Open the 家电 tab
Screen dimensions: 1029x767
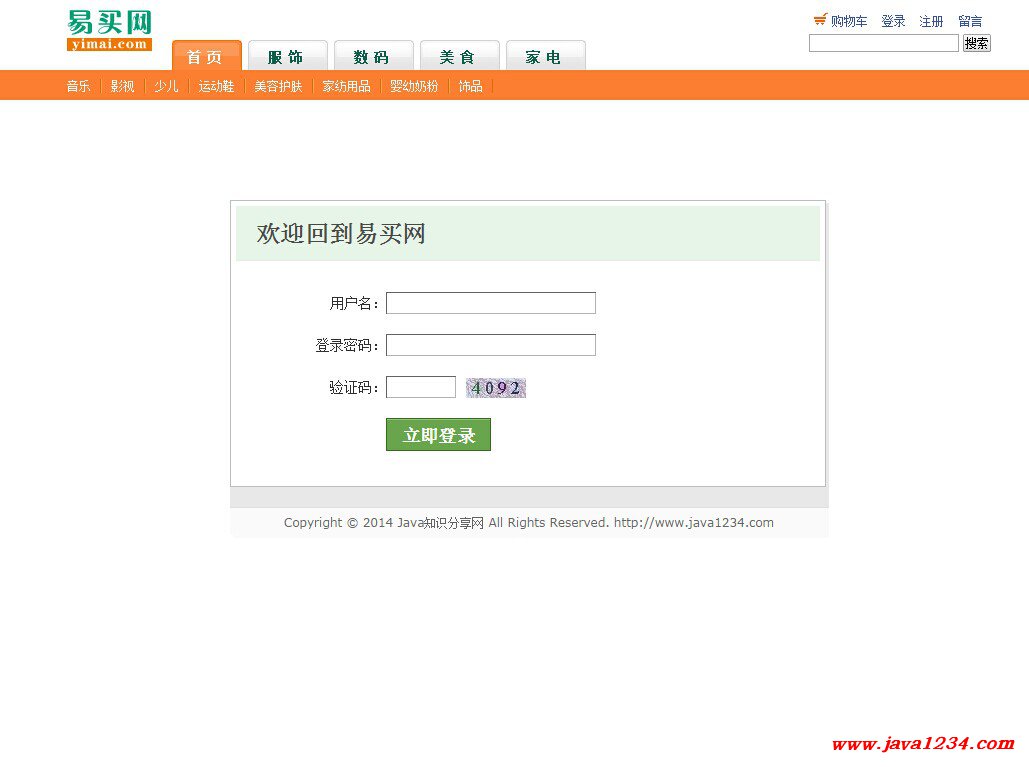[x=545, y=57]
